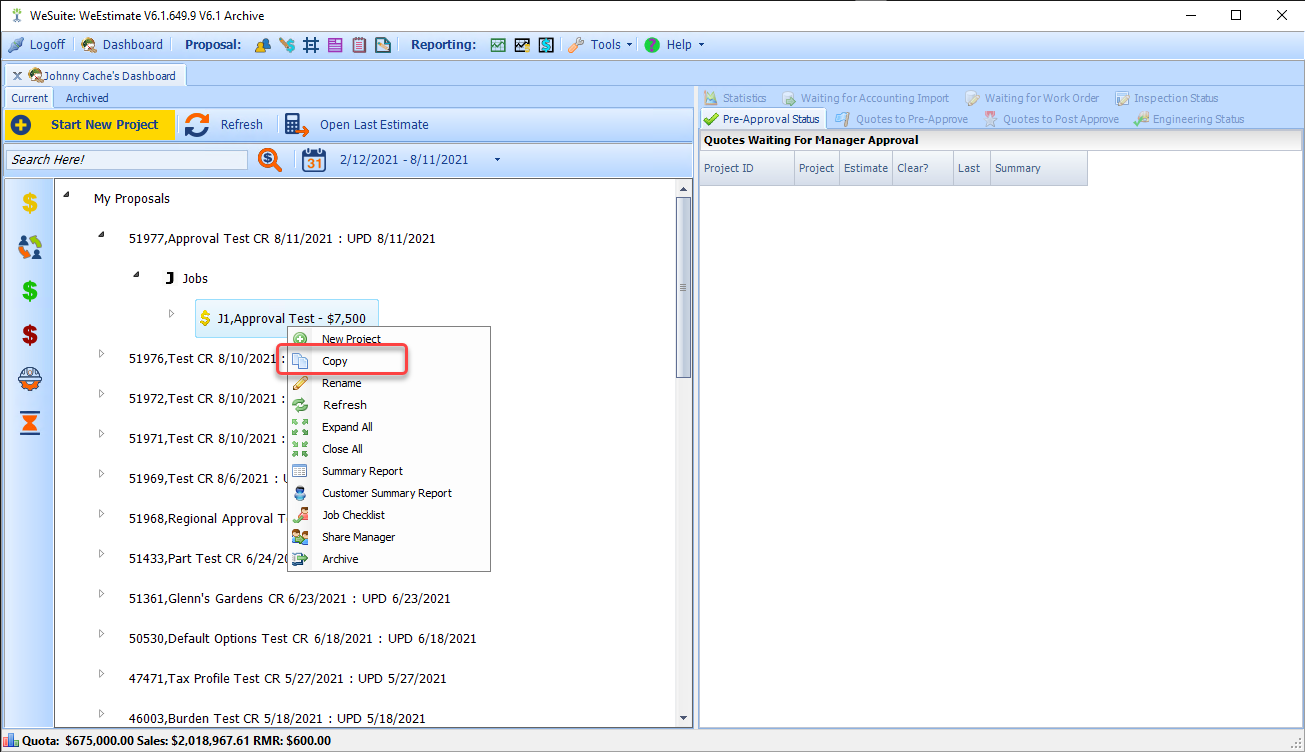Click Open Last Estimate button

357,125
